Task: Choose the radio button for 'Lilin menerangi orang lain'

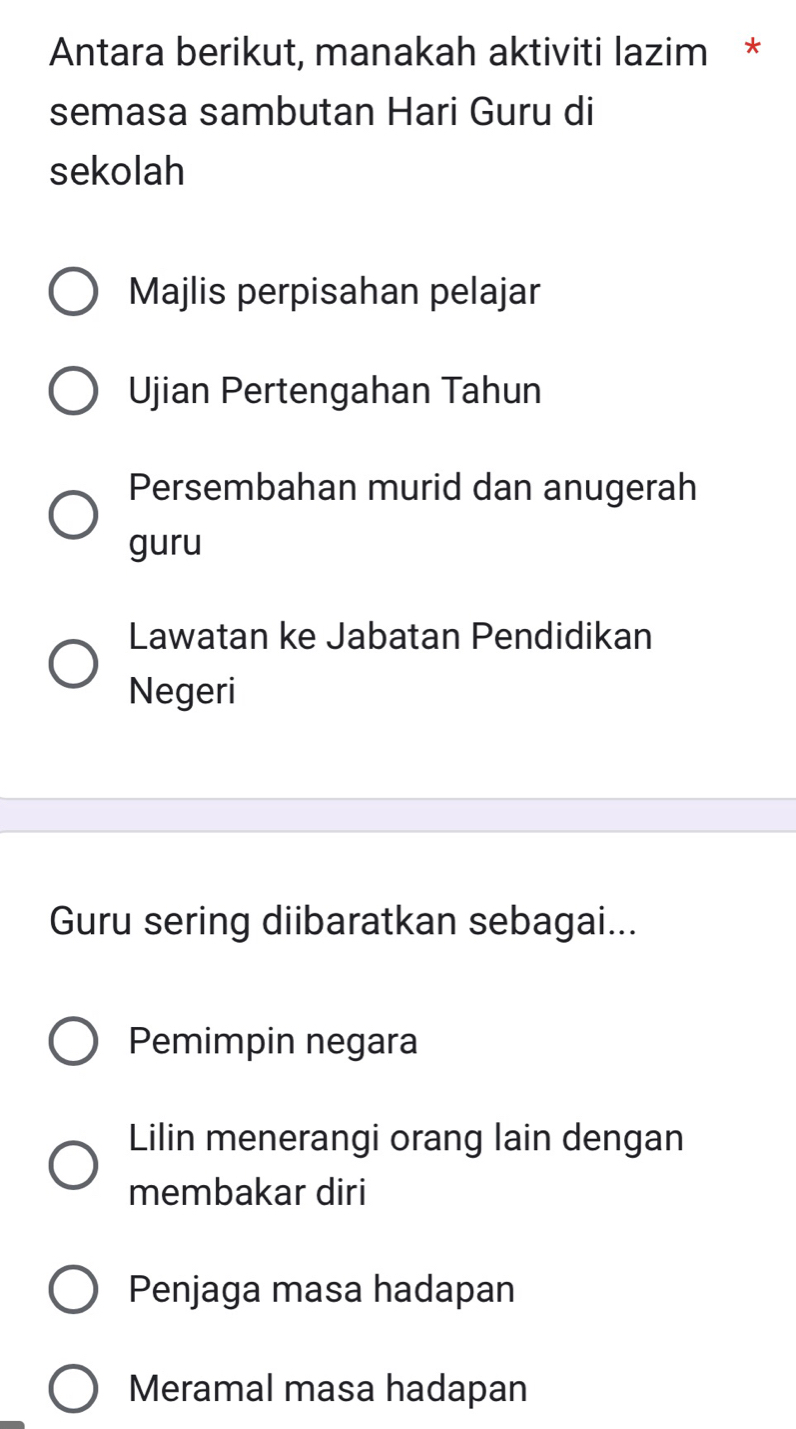Action: coord(74,1165)
